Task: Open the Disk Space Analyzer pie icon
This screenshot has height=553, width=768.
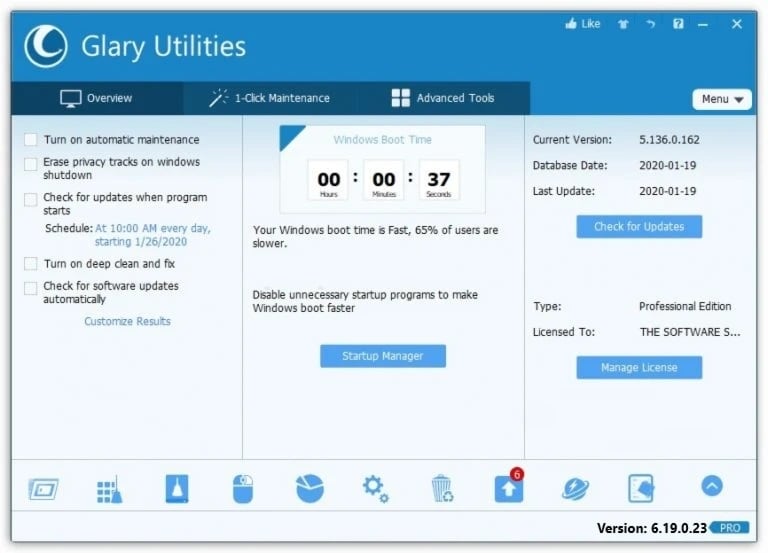Action: click(x=310, y=488)
